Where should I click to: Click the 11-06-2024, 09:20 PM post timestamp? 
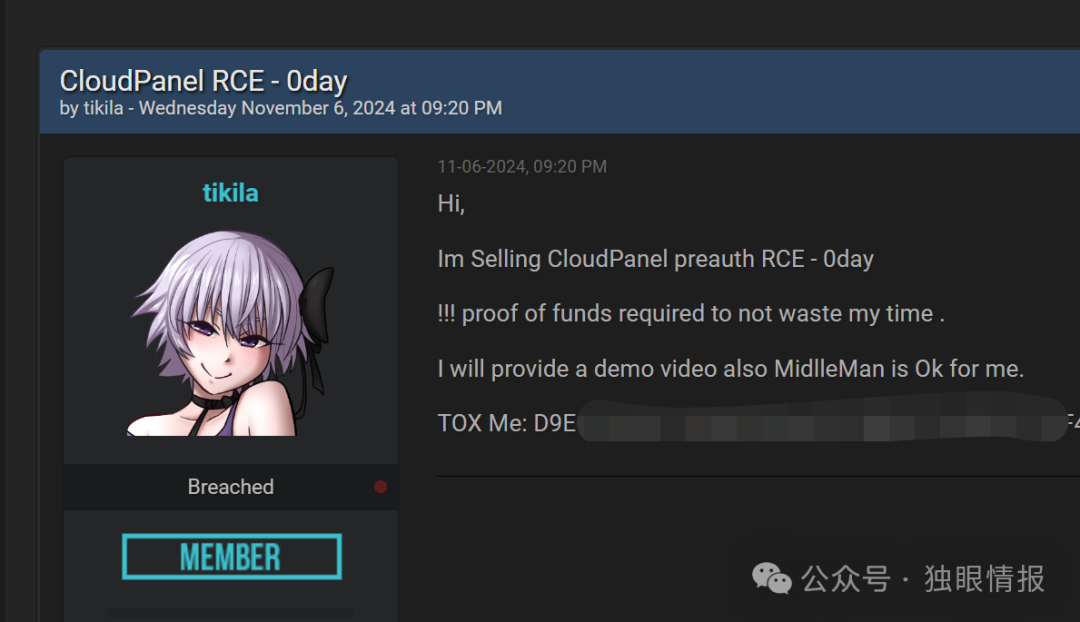click(522, 167)
